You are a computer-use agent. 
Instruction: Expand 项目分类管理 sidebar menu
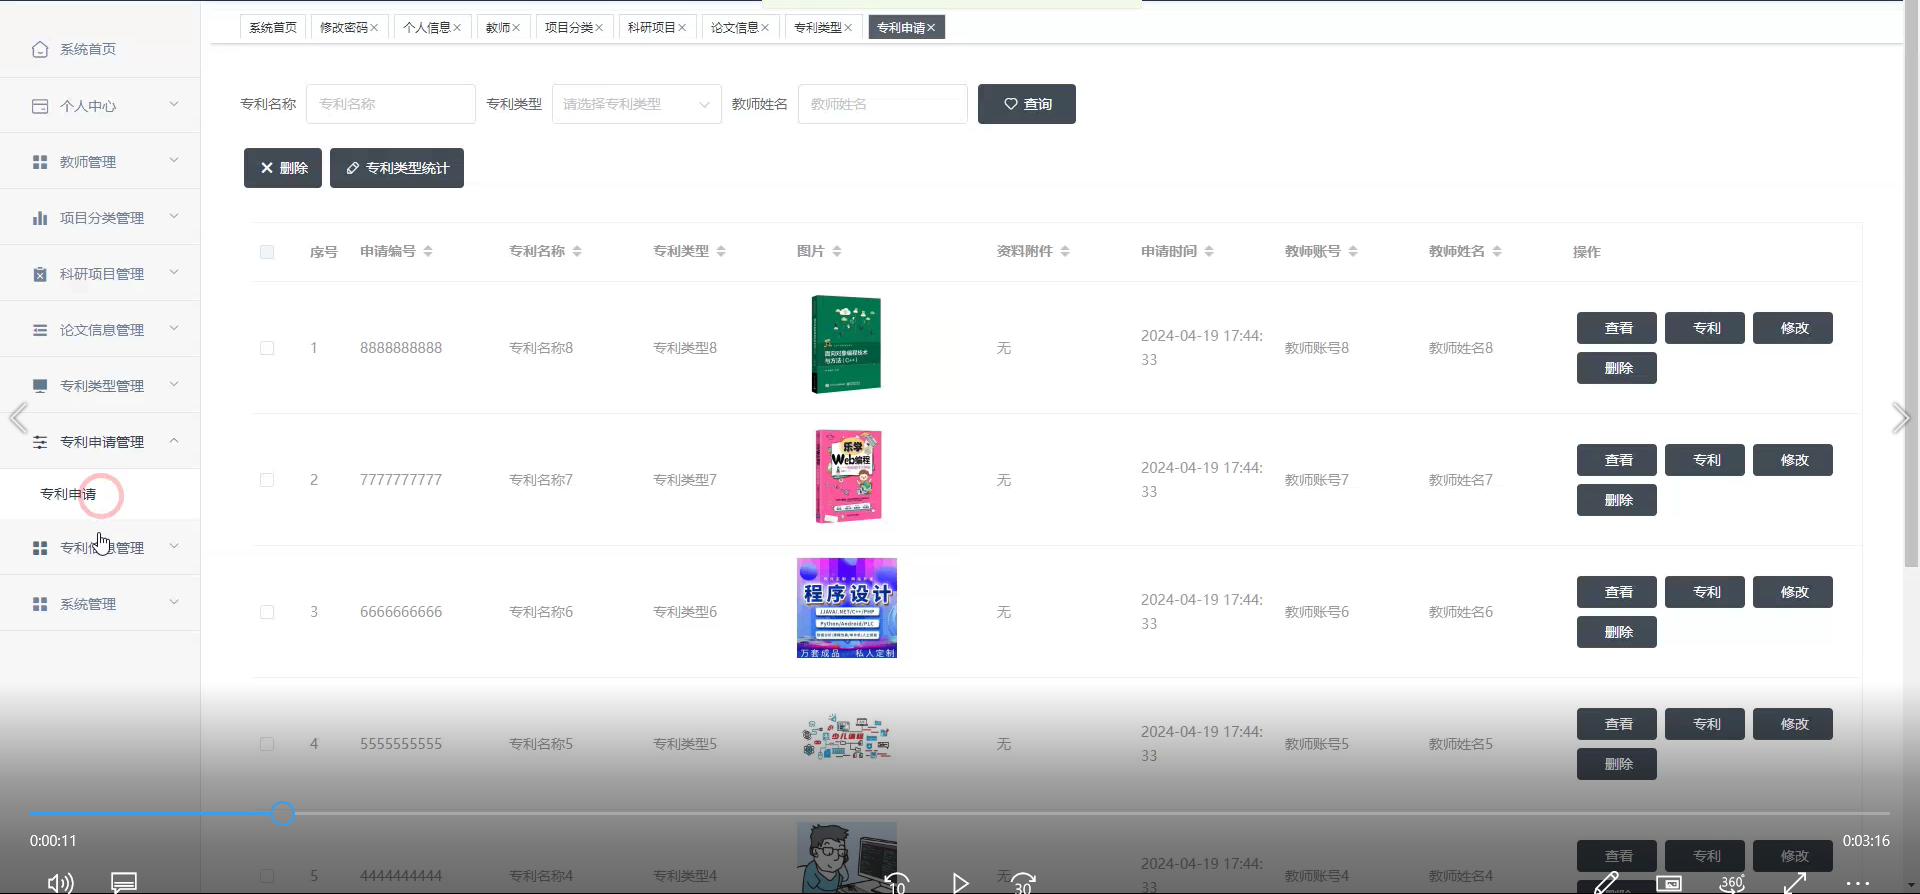pos(174,216)
